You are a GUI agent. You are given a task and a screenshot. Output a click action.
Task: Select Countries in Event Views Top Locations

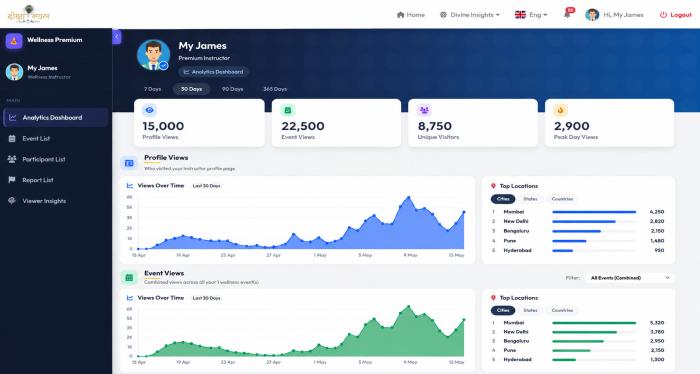562,310
